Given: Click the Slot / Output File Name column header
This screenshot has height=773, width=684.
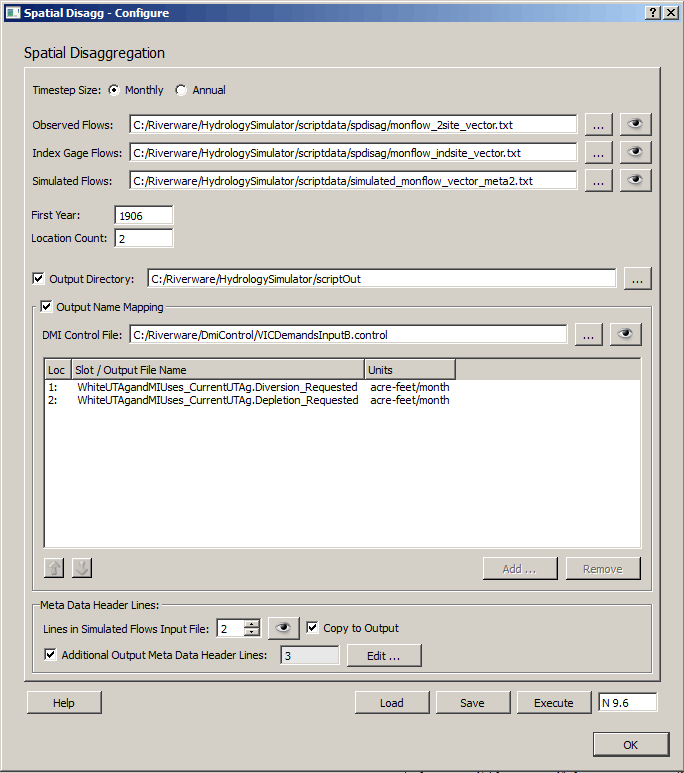Looking at the screenshot, I should point(217,370).
